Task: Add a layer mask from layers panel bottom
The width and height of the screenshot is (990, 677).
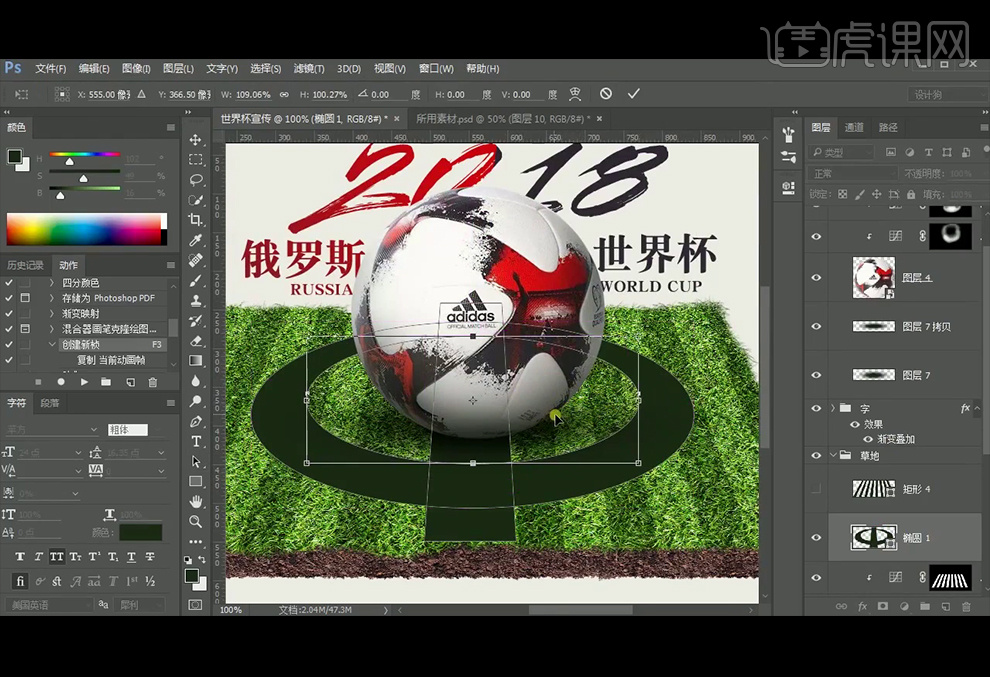Action: [883, 607]
